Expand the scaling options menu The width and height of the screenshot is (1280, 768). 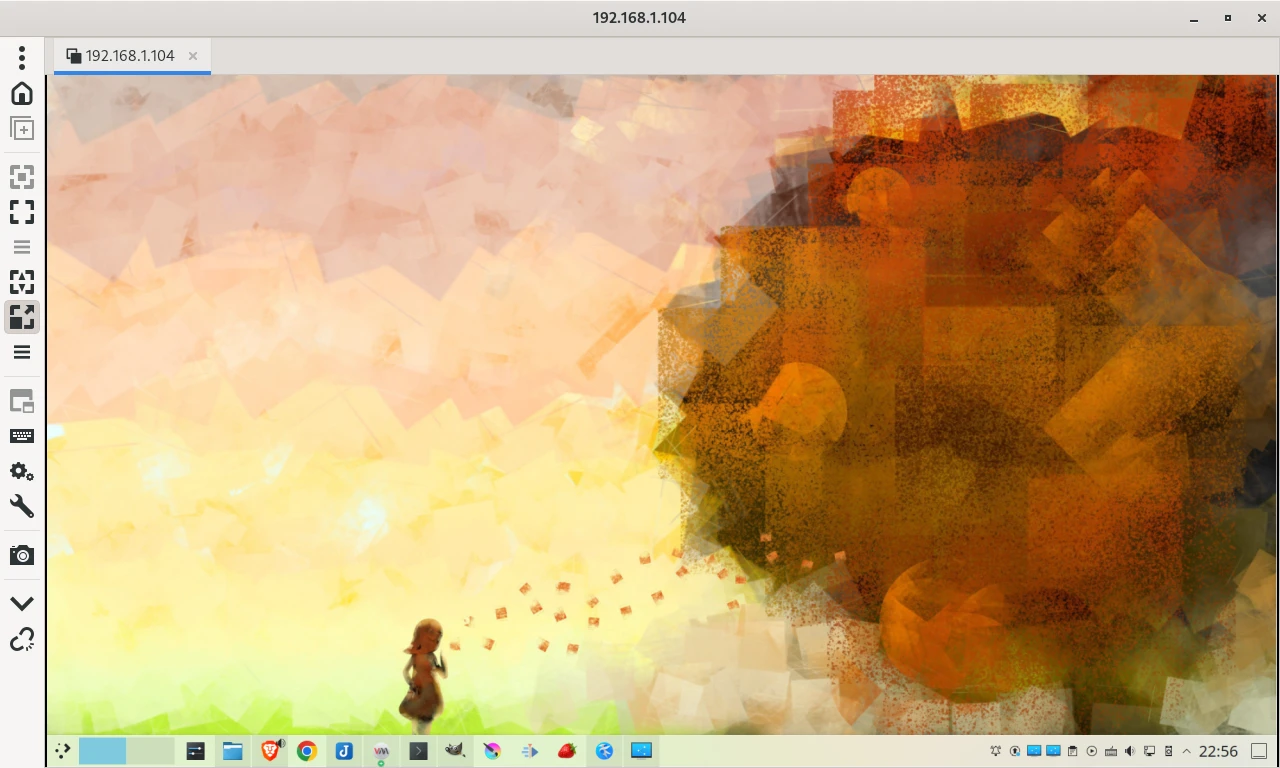(x=22, y=352)
